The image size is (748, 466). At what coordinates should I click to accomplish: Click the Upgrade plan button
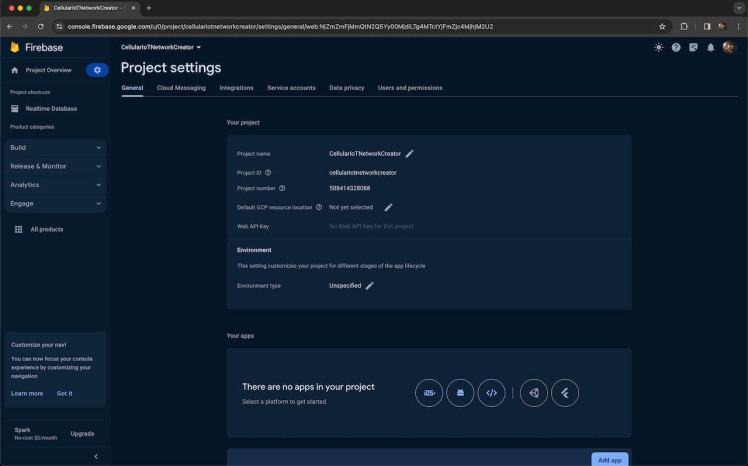82,434
